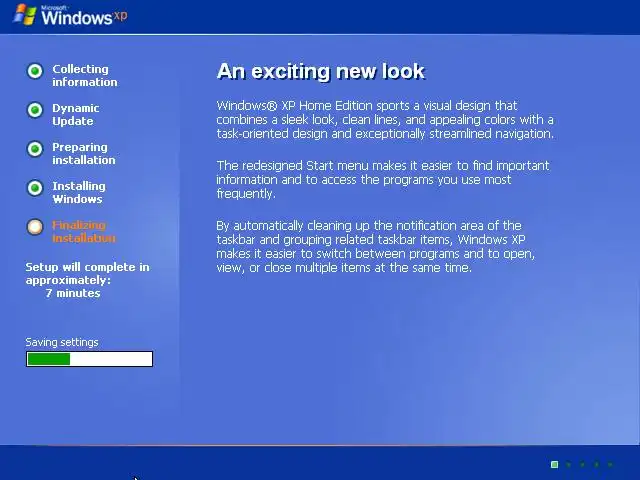Click the 'An exciting new look' heading
The height and width of the screenshot is (480, 640).
coord(321,71)
